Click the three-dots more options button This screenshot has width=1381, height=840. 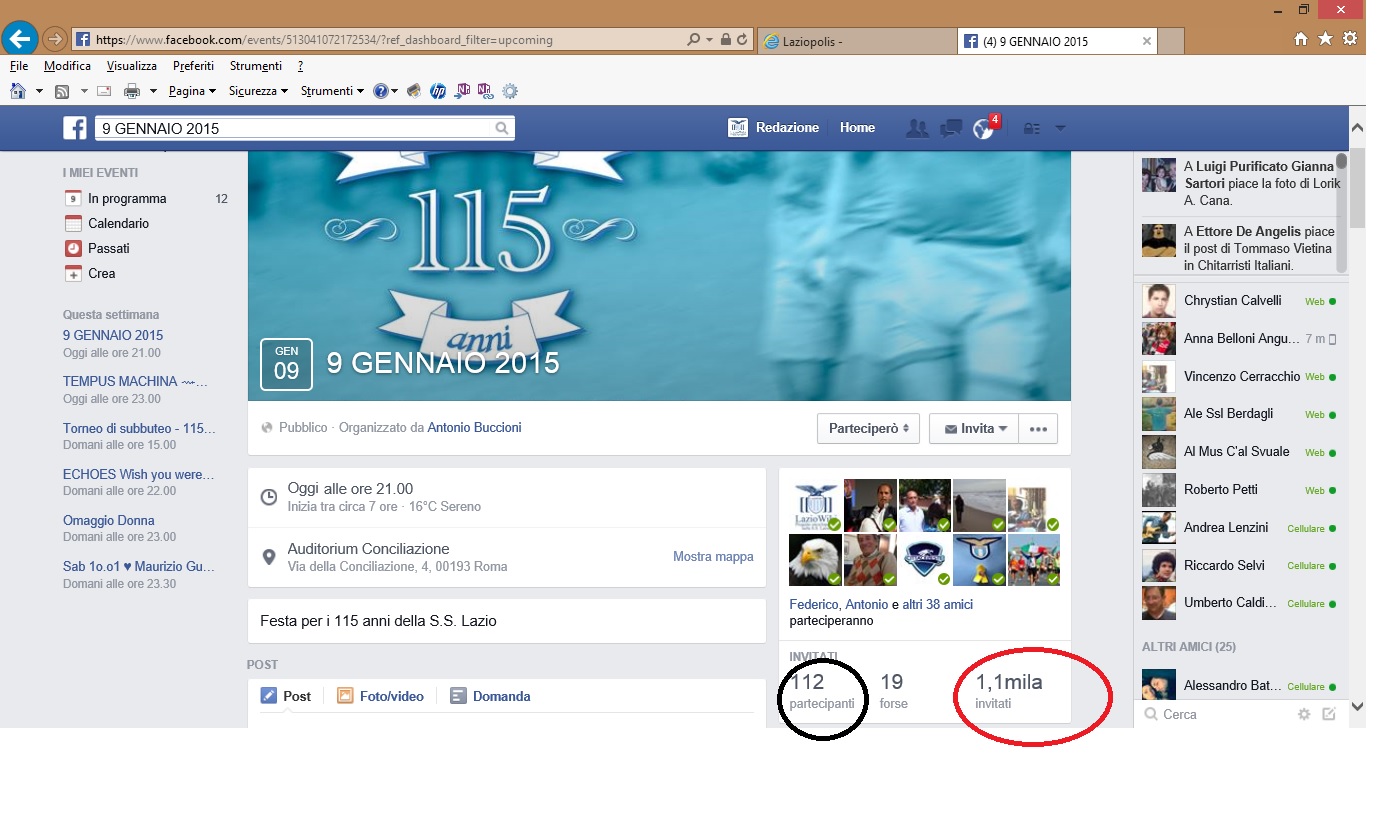tap(1038, 429)
